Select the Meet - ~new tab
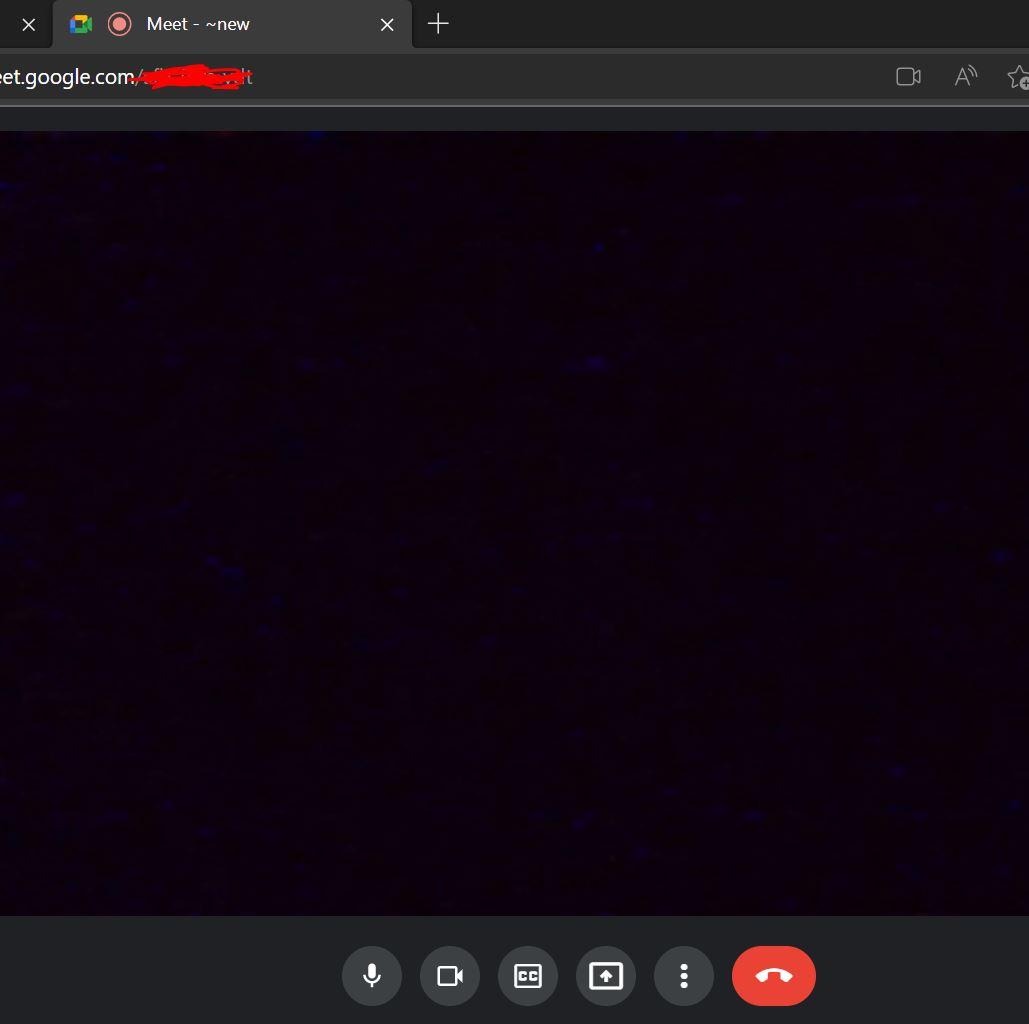 pos(232,24)
